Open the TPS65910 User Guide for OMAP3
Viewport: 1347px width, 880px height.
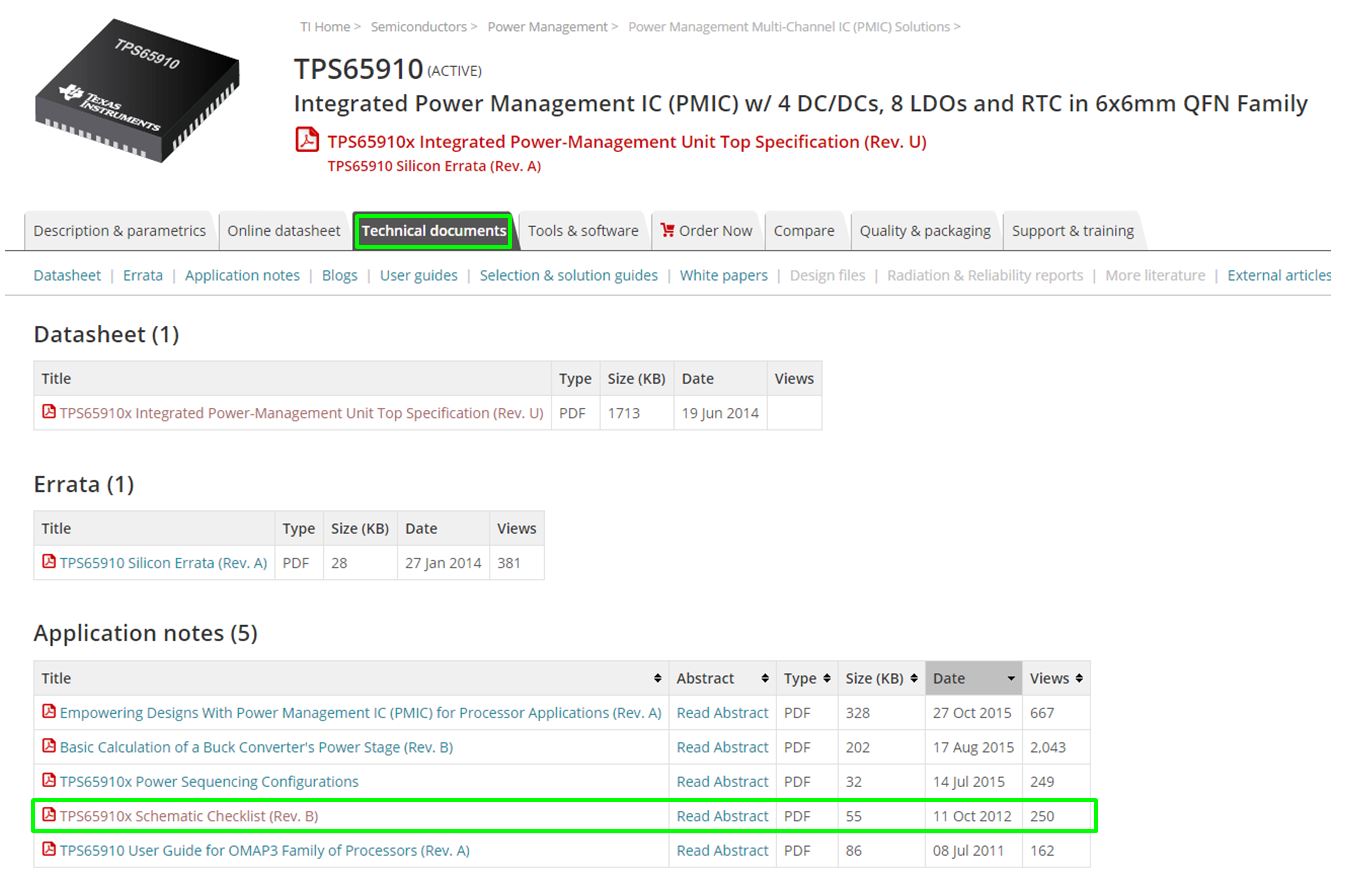[x=264, y=850]
